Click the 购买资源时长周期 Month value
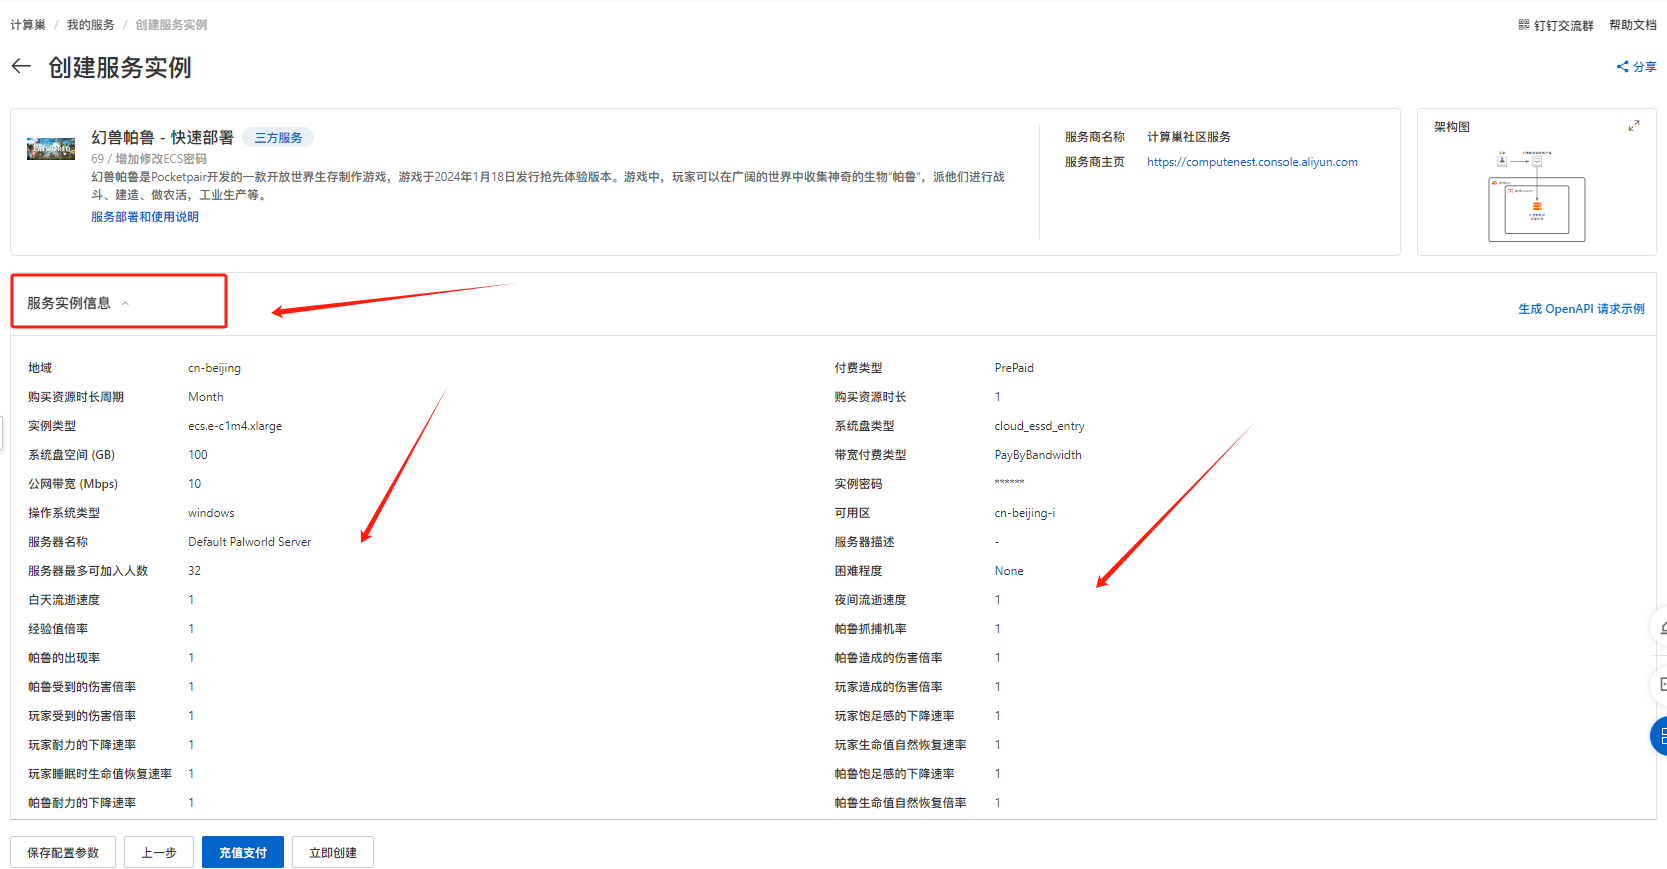Viewport: 1667px width, 869px height. pyautogui.click(x=206, y=397)
